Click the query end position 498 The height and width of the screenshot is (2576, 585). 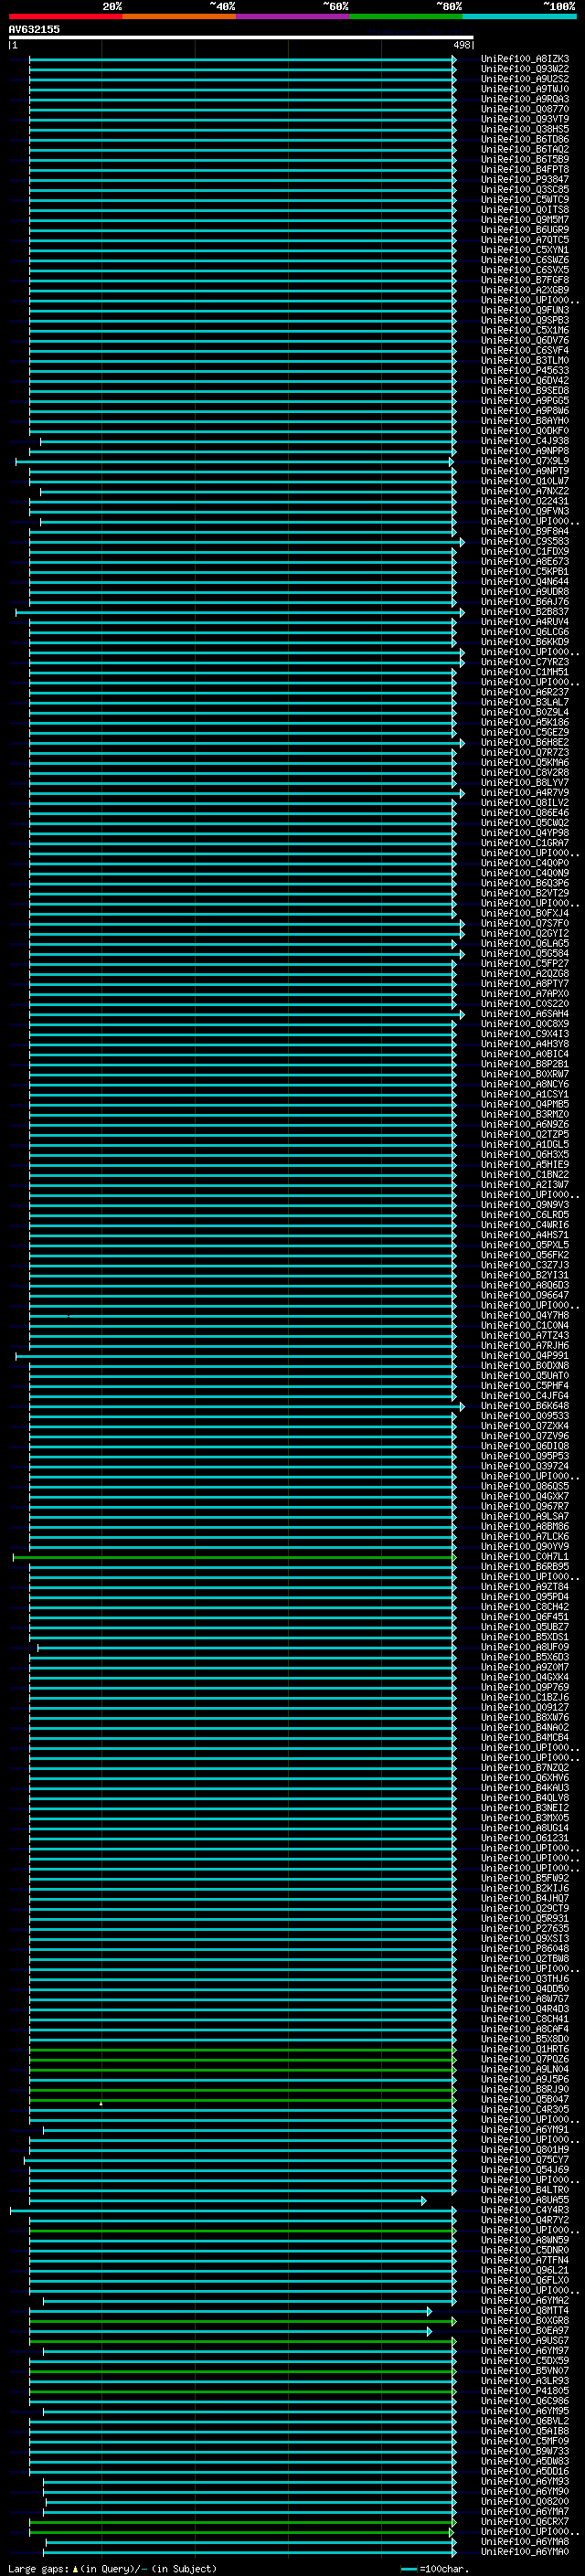tap(461, 45)
